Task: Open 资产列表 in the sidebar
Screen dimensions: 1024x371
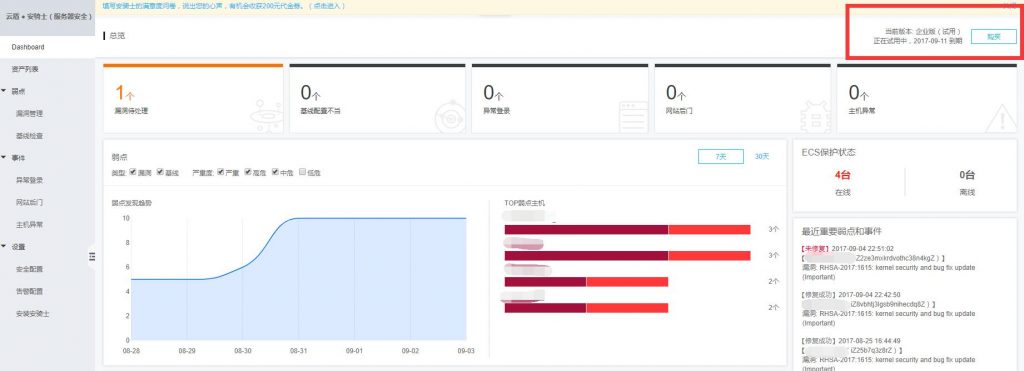Action: (24, 69)
